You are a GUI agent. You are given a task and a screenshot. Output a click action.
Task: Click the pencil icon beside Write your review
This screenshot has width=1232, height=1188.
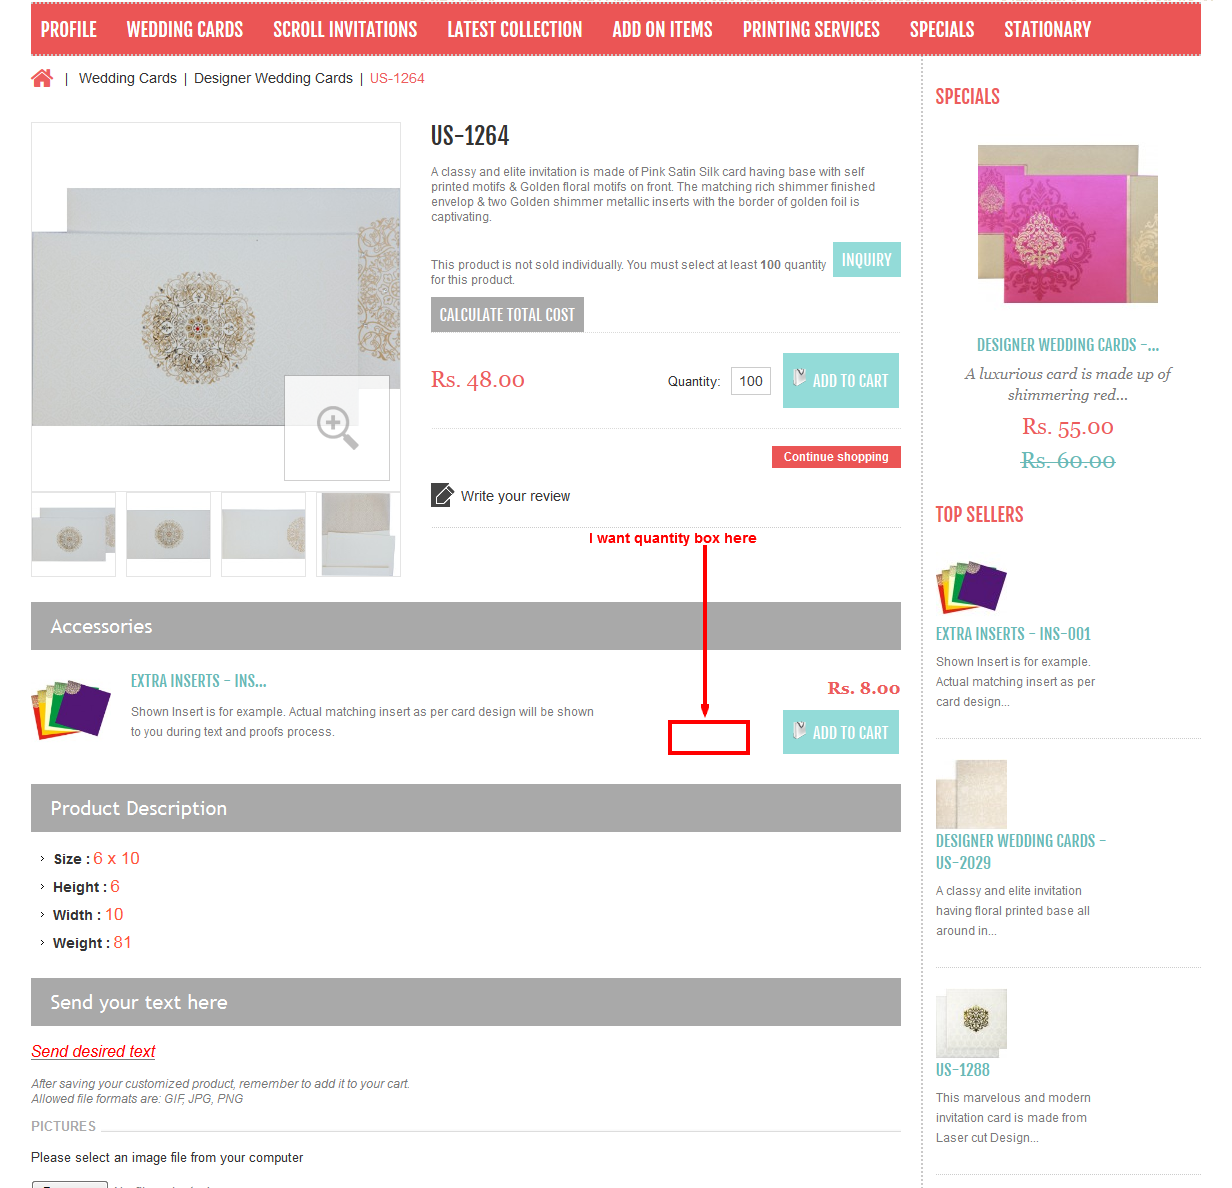pos(442,495)
